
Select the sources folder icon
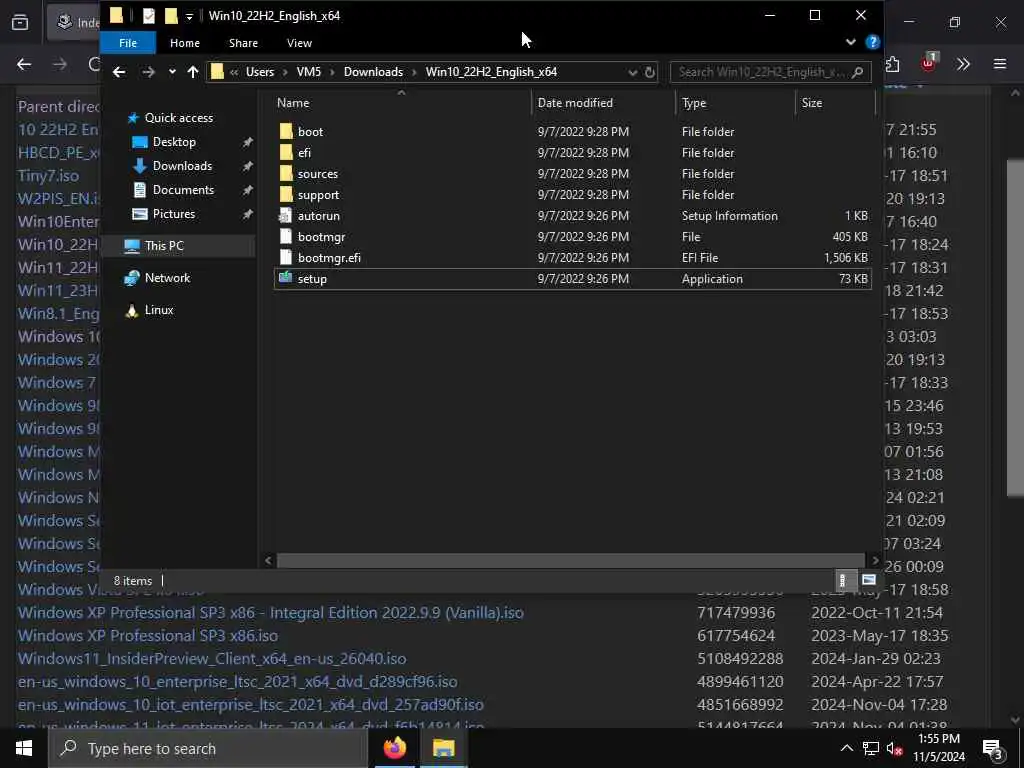point(286,174)
